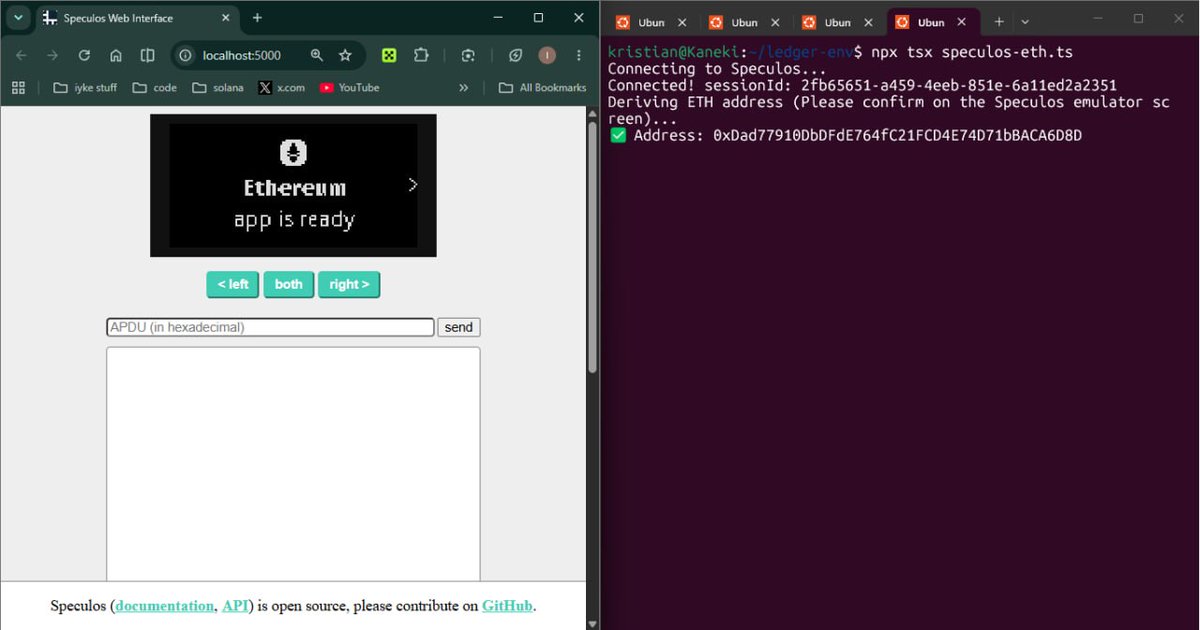1200x630 pixels.
Task: Show the hidden bookmarks overflow chevron
Action: [463, 88]
